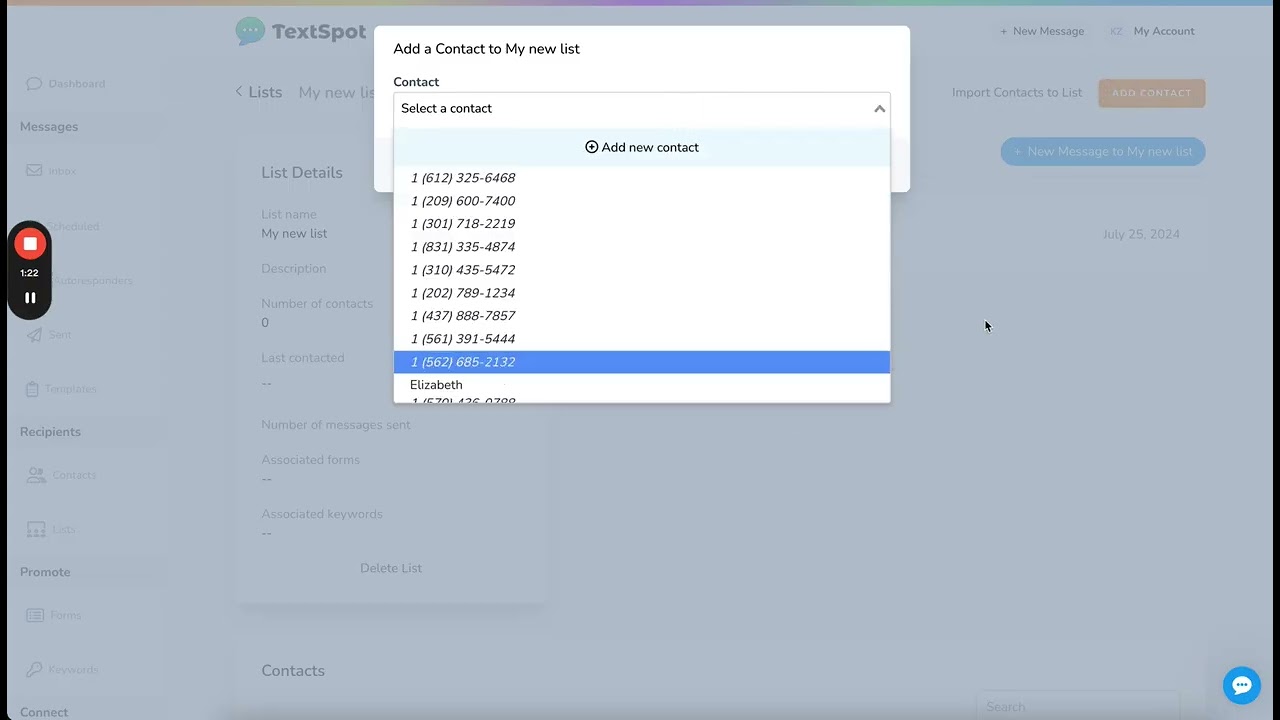Image resolution: width=1280 pixels, height=720 pixels.
Task: Click the Delete List link
Action: (391, 568)
